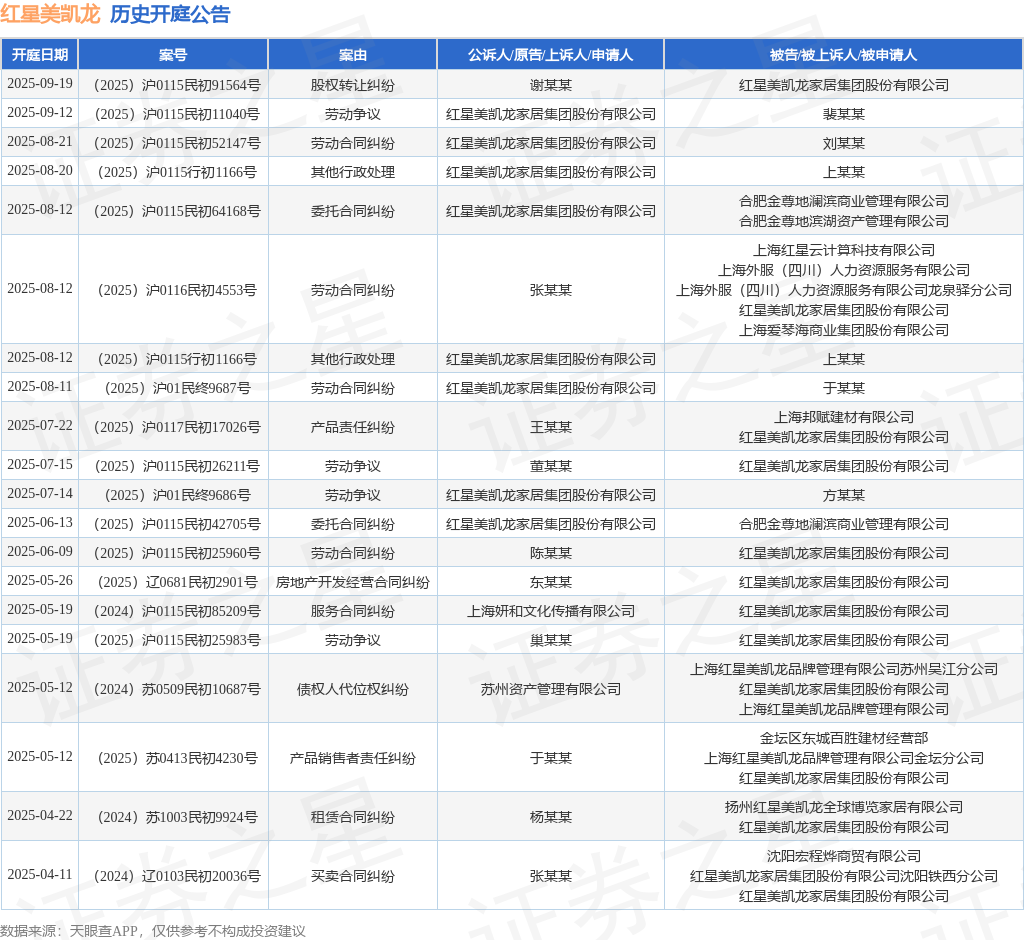
Task: Click 扬州红星美凯龙全球博览家居有限公司 defendant text
Action: (x=844, y=807)
